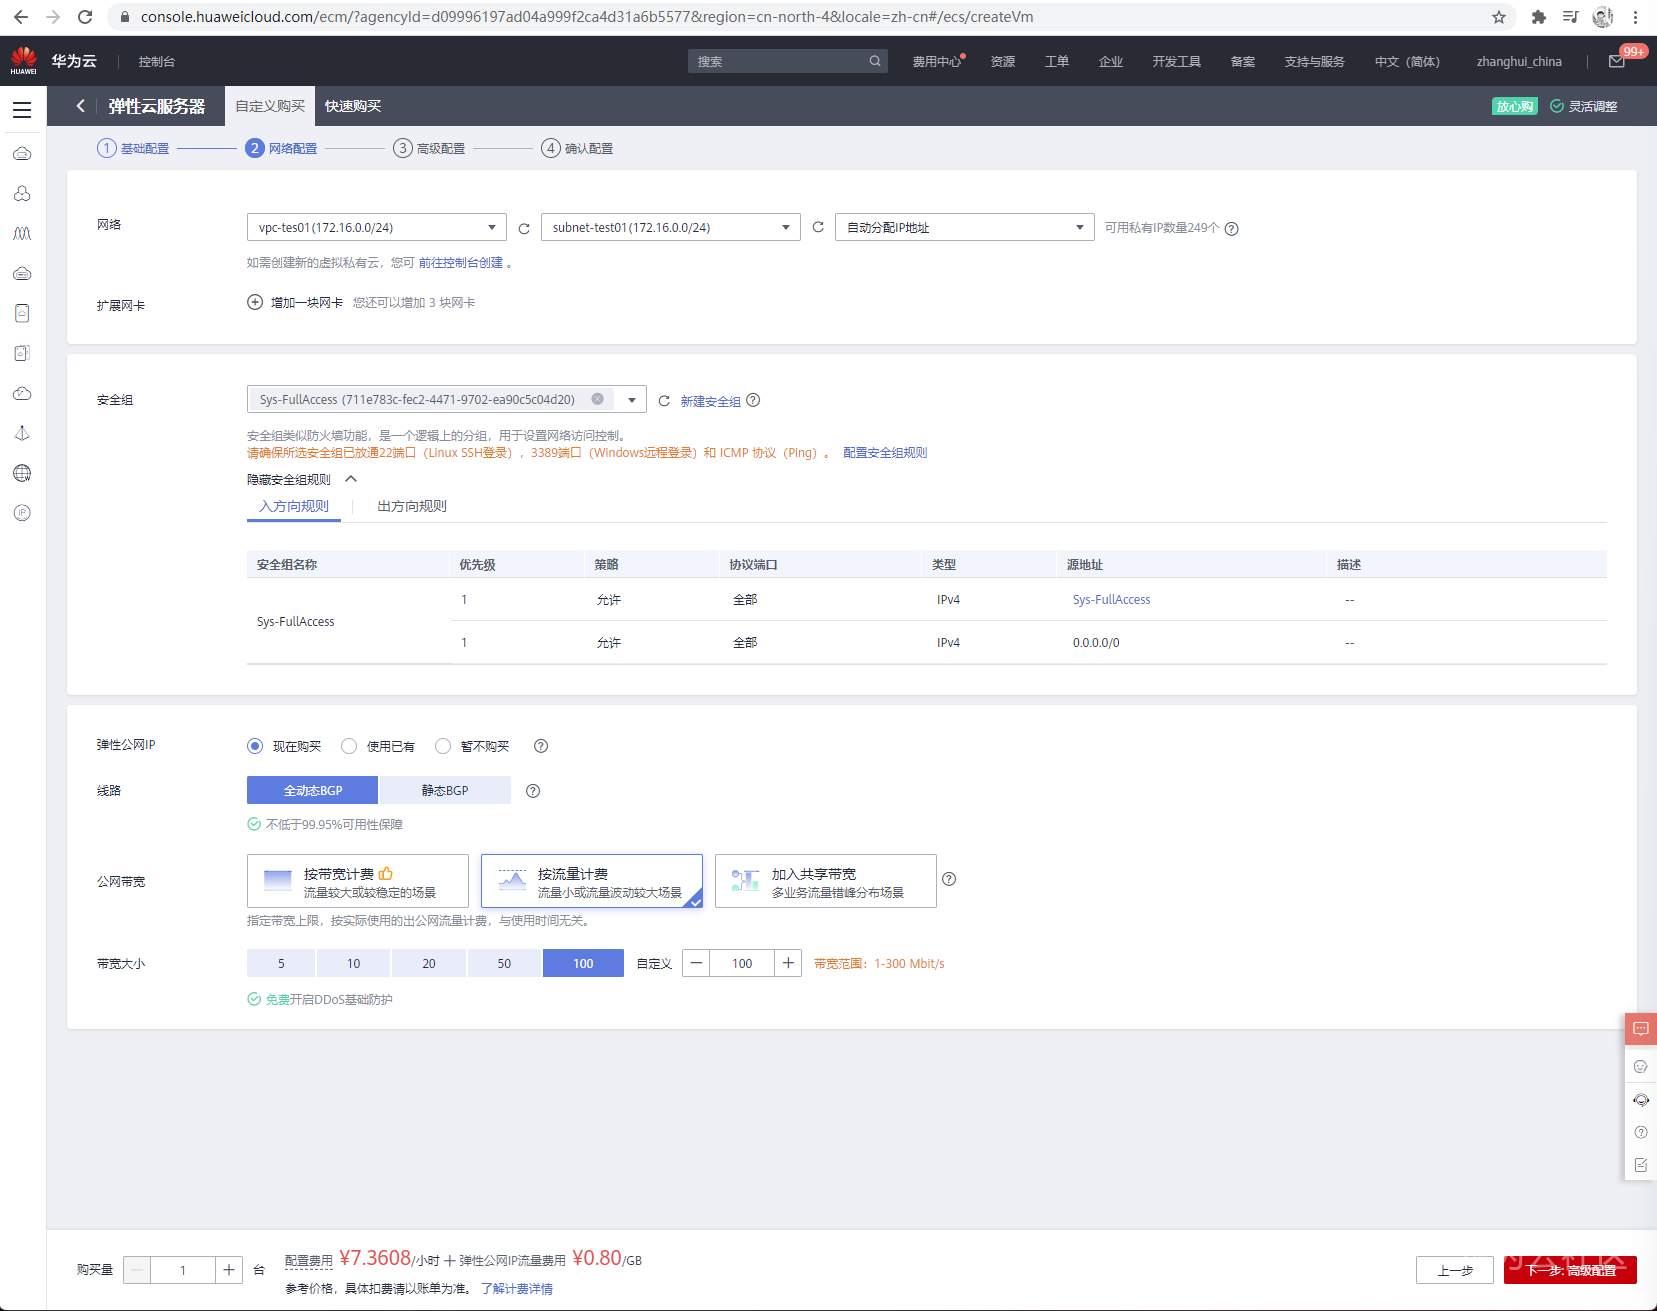Open the 开发工具 menu
This screenshot has width=1657, height=1311.
[x=1176, y=62]
